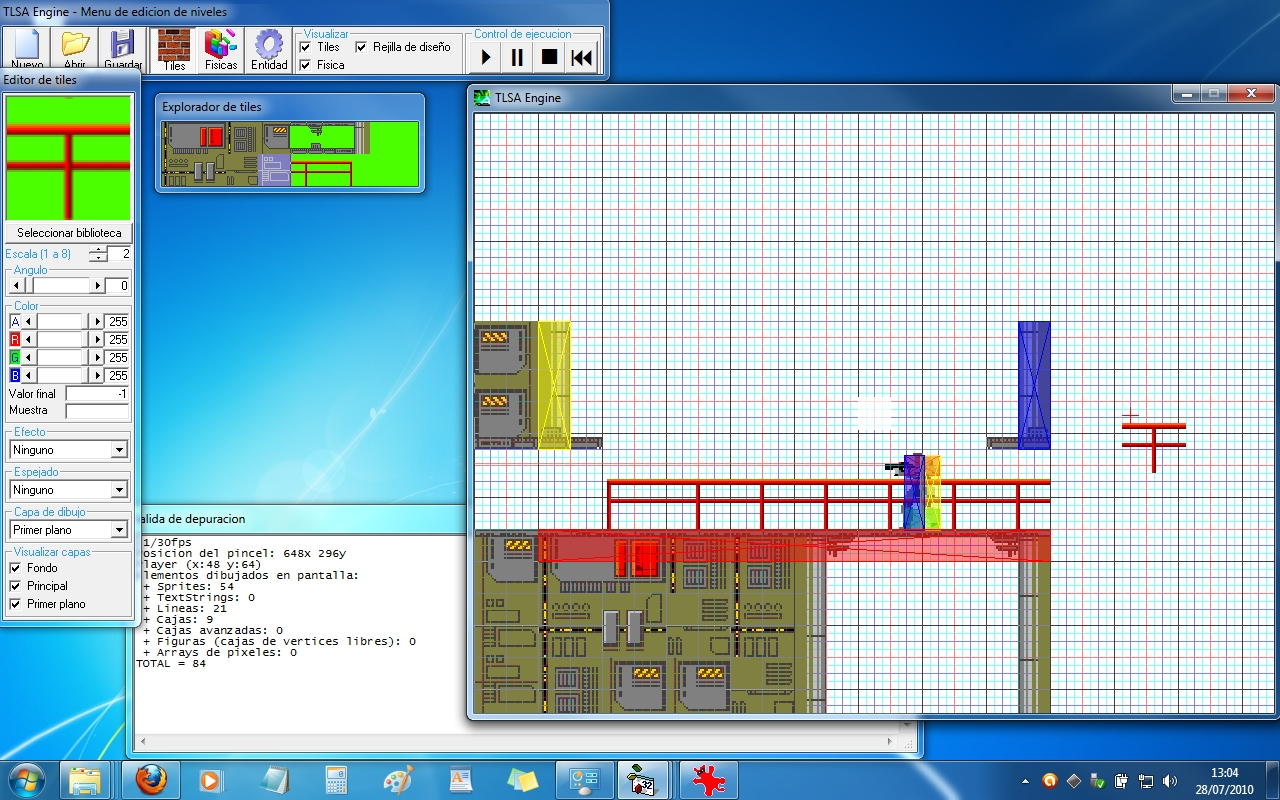Click the Valor final input field

(x=97, y=394)
